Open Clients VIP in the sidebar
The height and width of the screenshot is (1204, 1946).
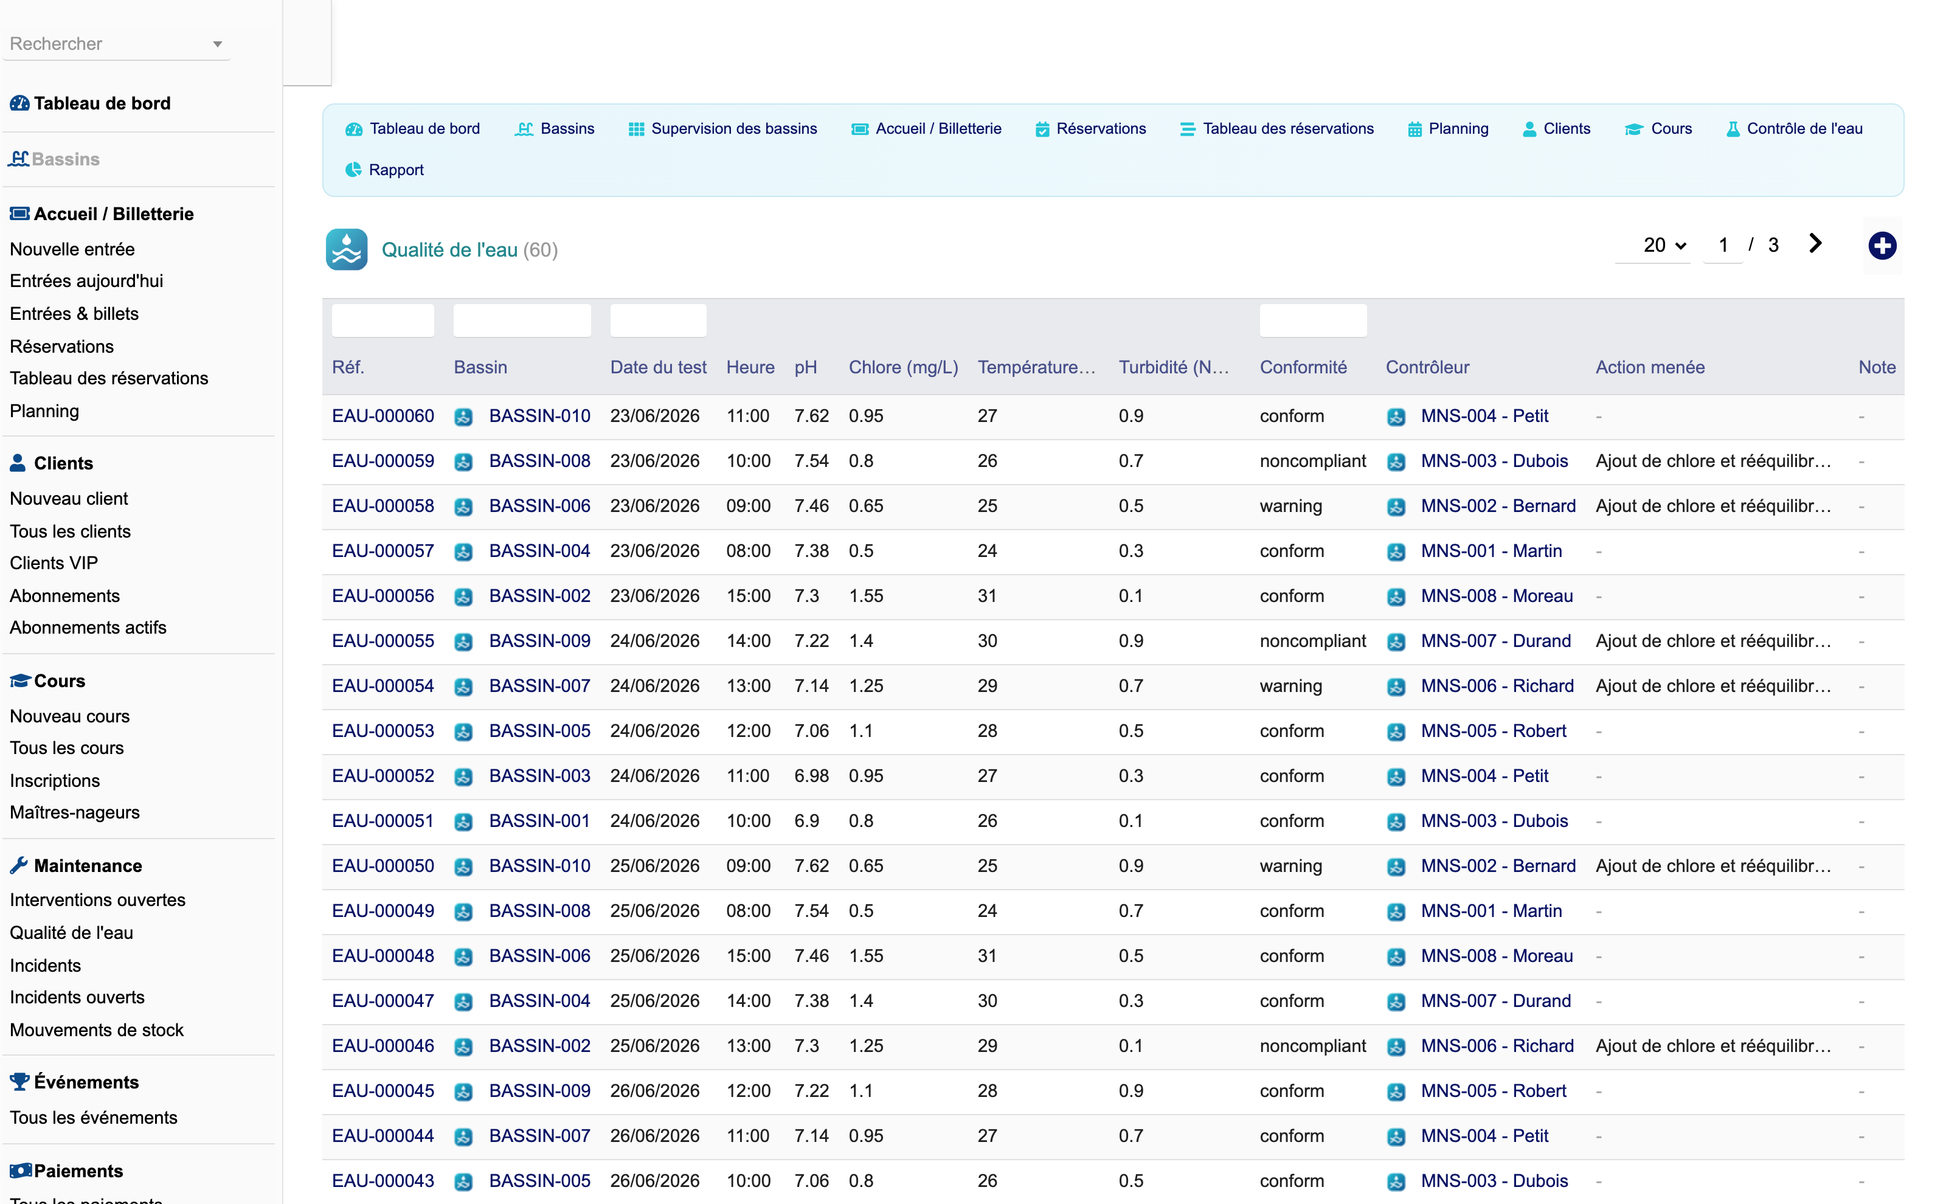(x=54, y=563)
